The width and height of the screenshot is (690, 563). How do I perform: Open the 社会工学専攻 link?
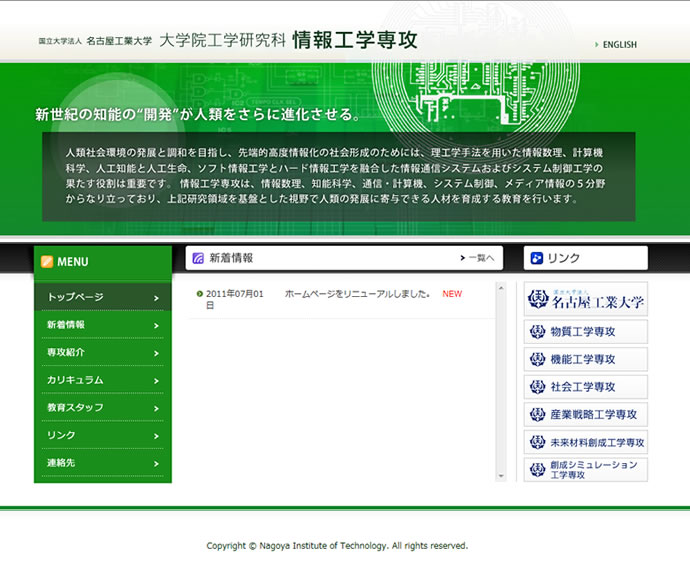coord(585,387)
